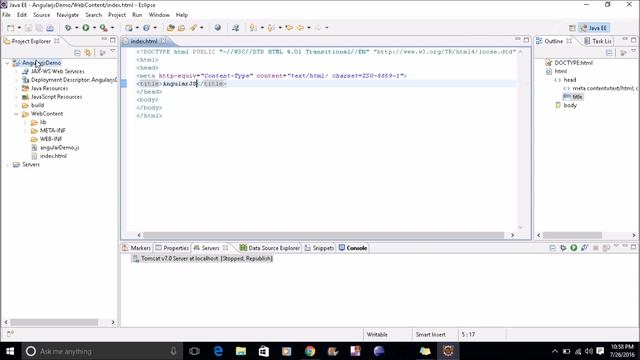Viewport: 640px width, 360px height.
Task: Click the Back navigation arrow in toolbar
Action: point(300,28)
